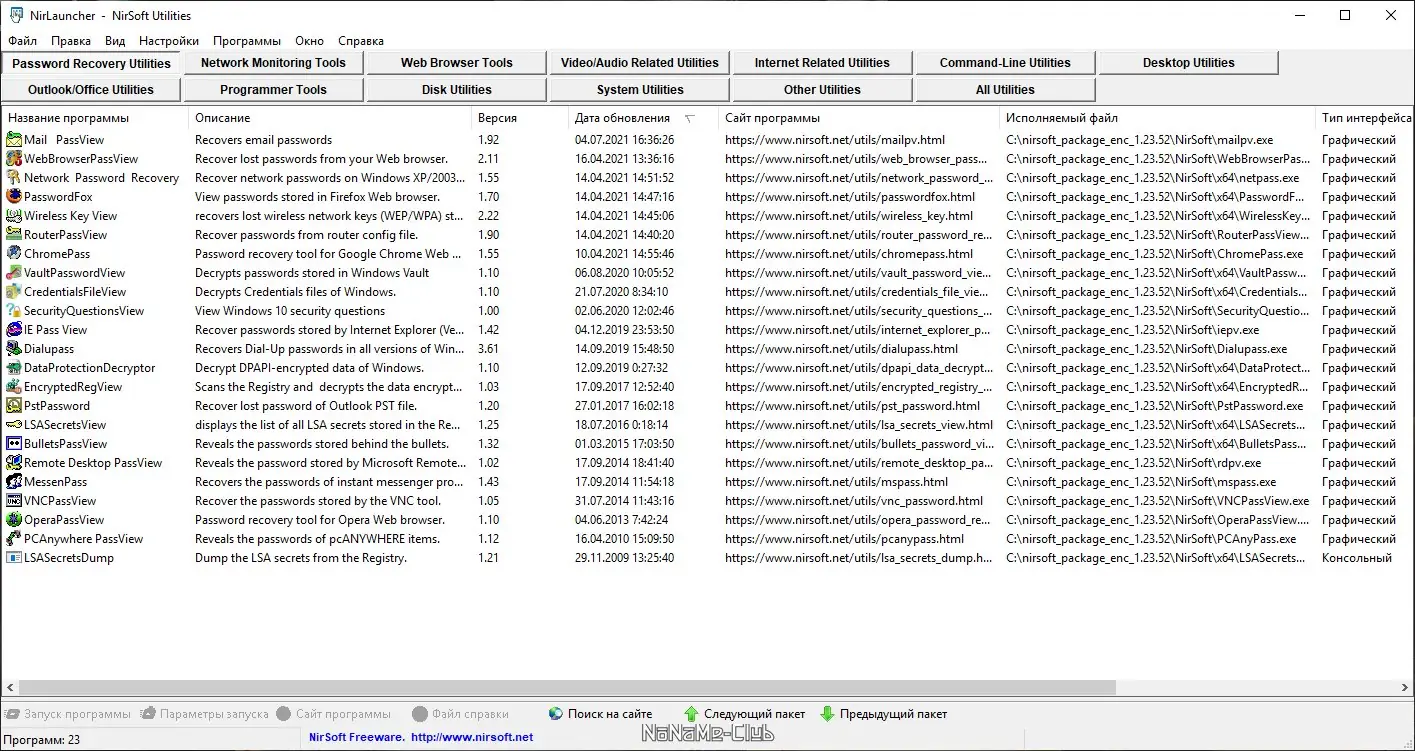Viewport: 1415px width, 751px height.
Task: Click the VaultPasswordView icon
Action: (14, 273)
